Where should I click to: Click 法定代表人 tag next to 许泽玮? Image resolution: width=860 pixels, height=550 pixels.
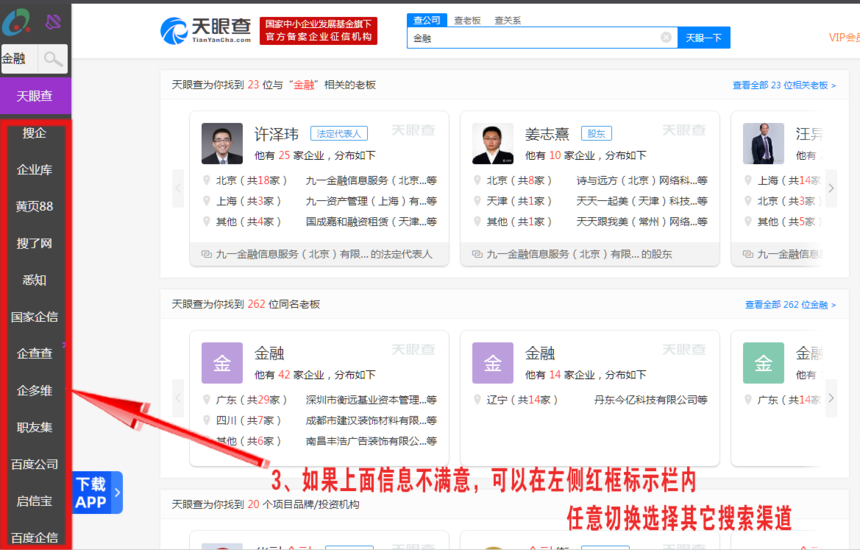pos(339,133)
